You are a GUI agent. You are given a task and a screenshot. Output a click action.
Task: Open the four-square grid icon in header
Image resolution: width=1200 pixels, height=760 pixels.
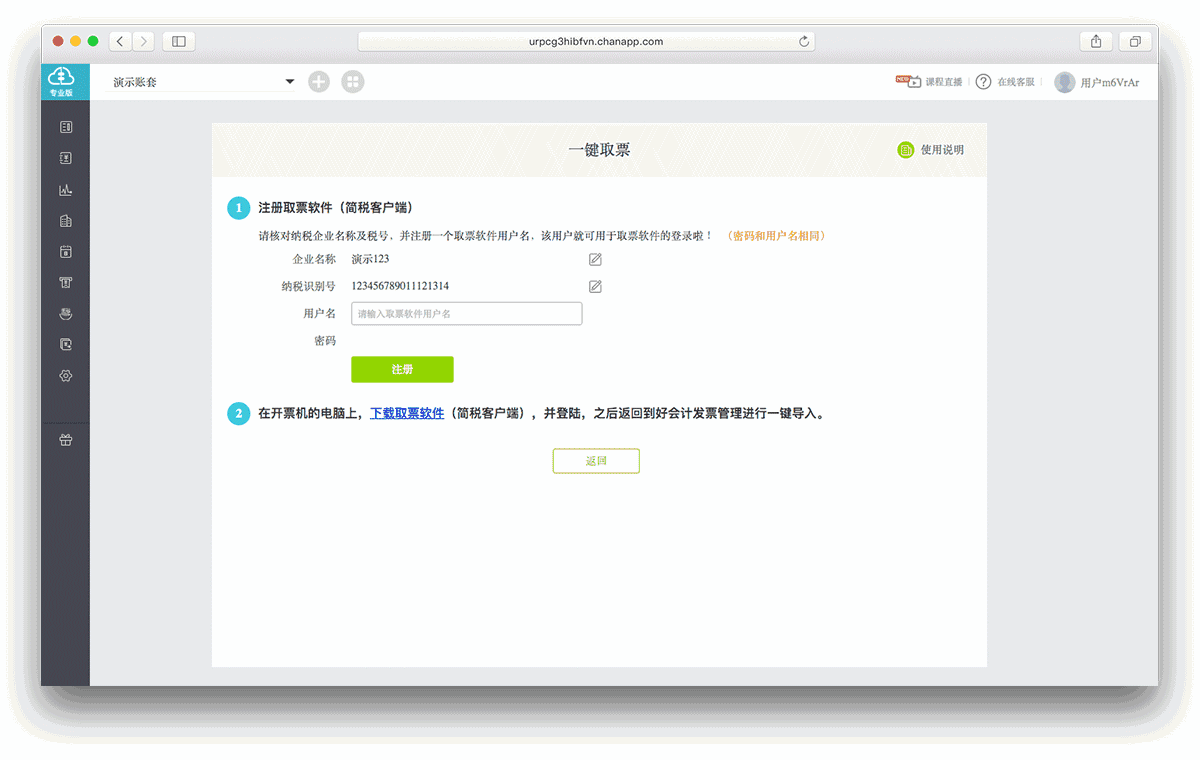click(353, 82)
